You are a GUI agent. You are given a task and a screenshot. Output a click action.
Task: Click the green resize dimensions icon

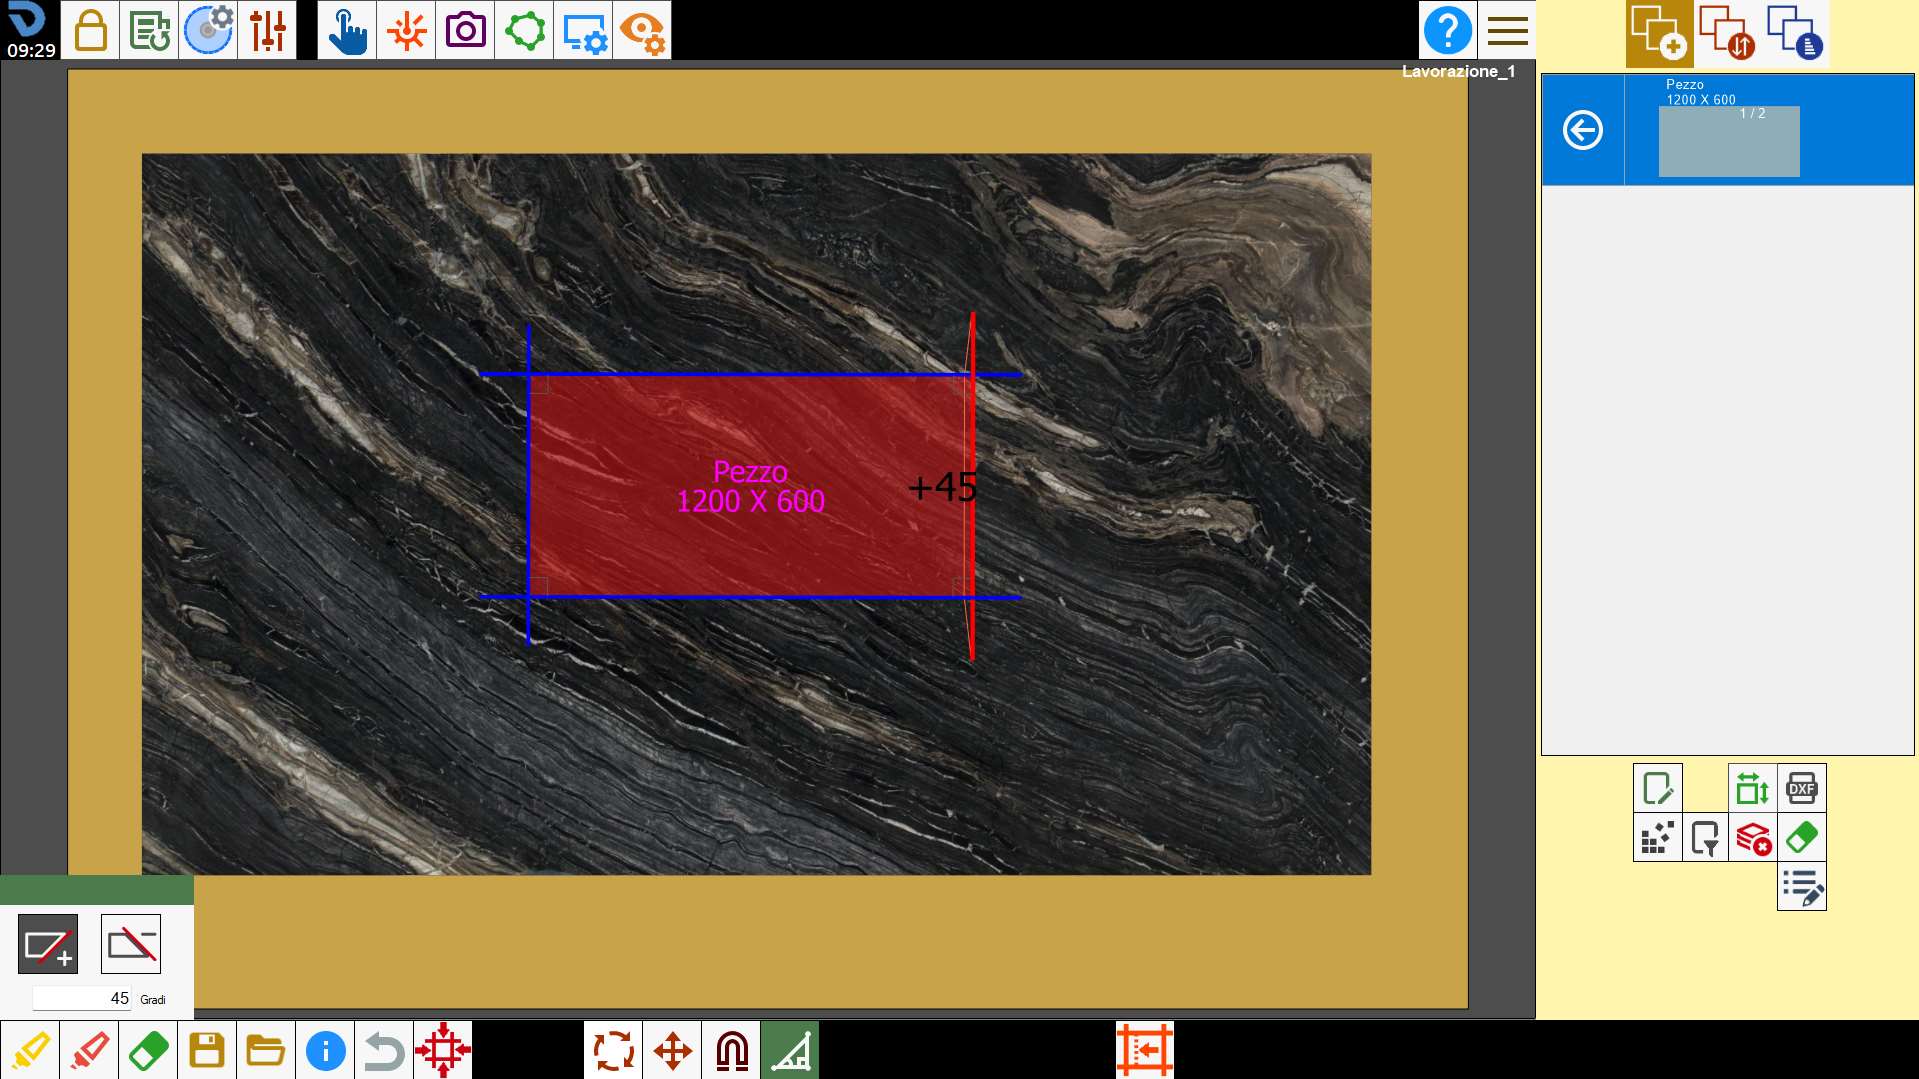click(1753, 788)
